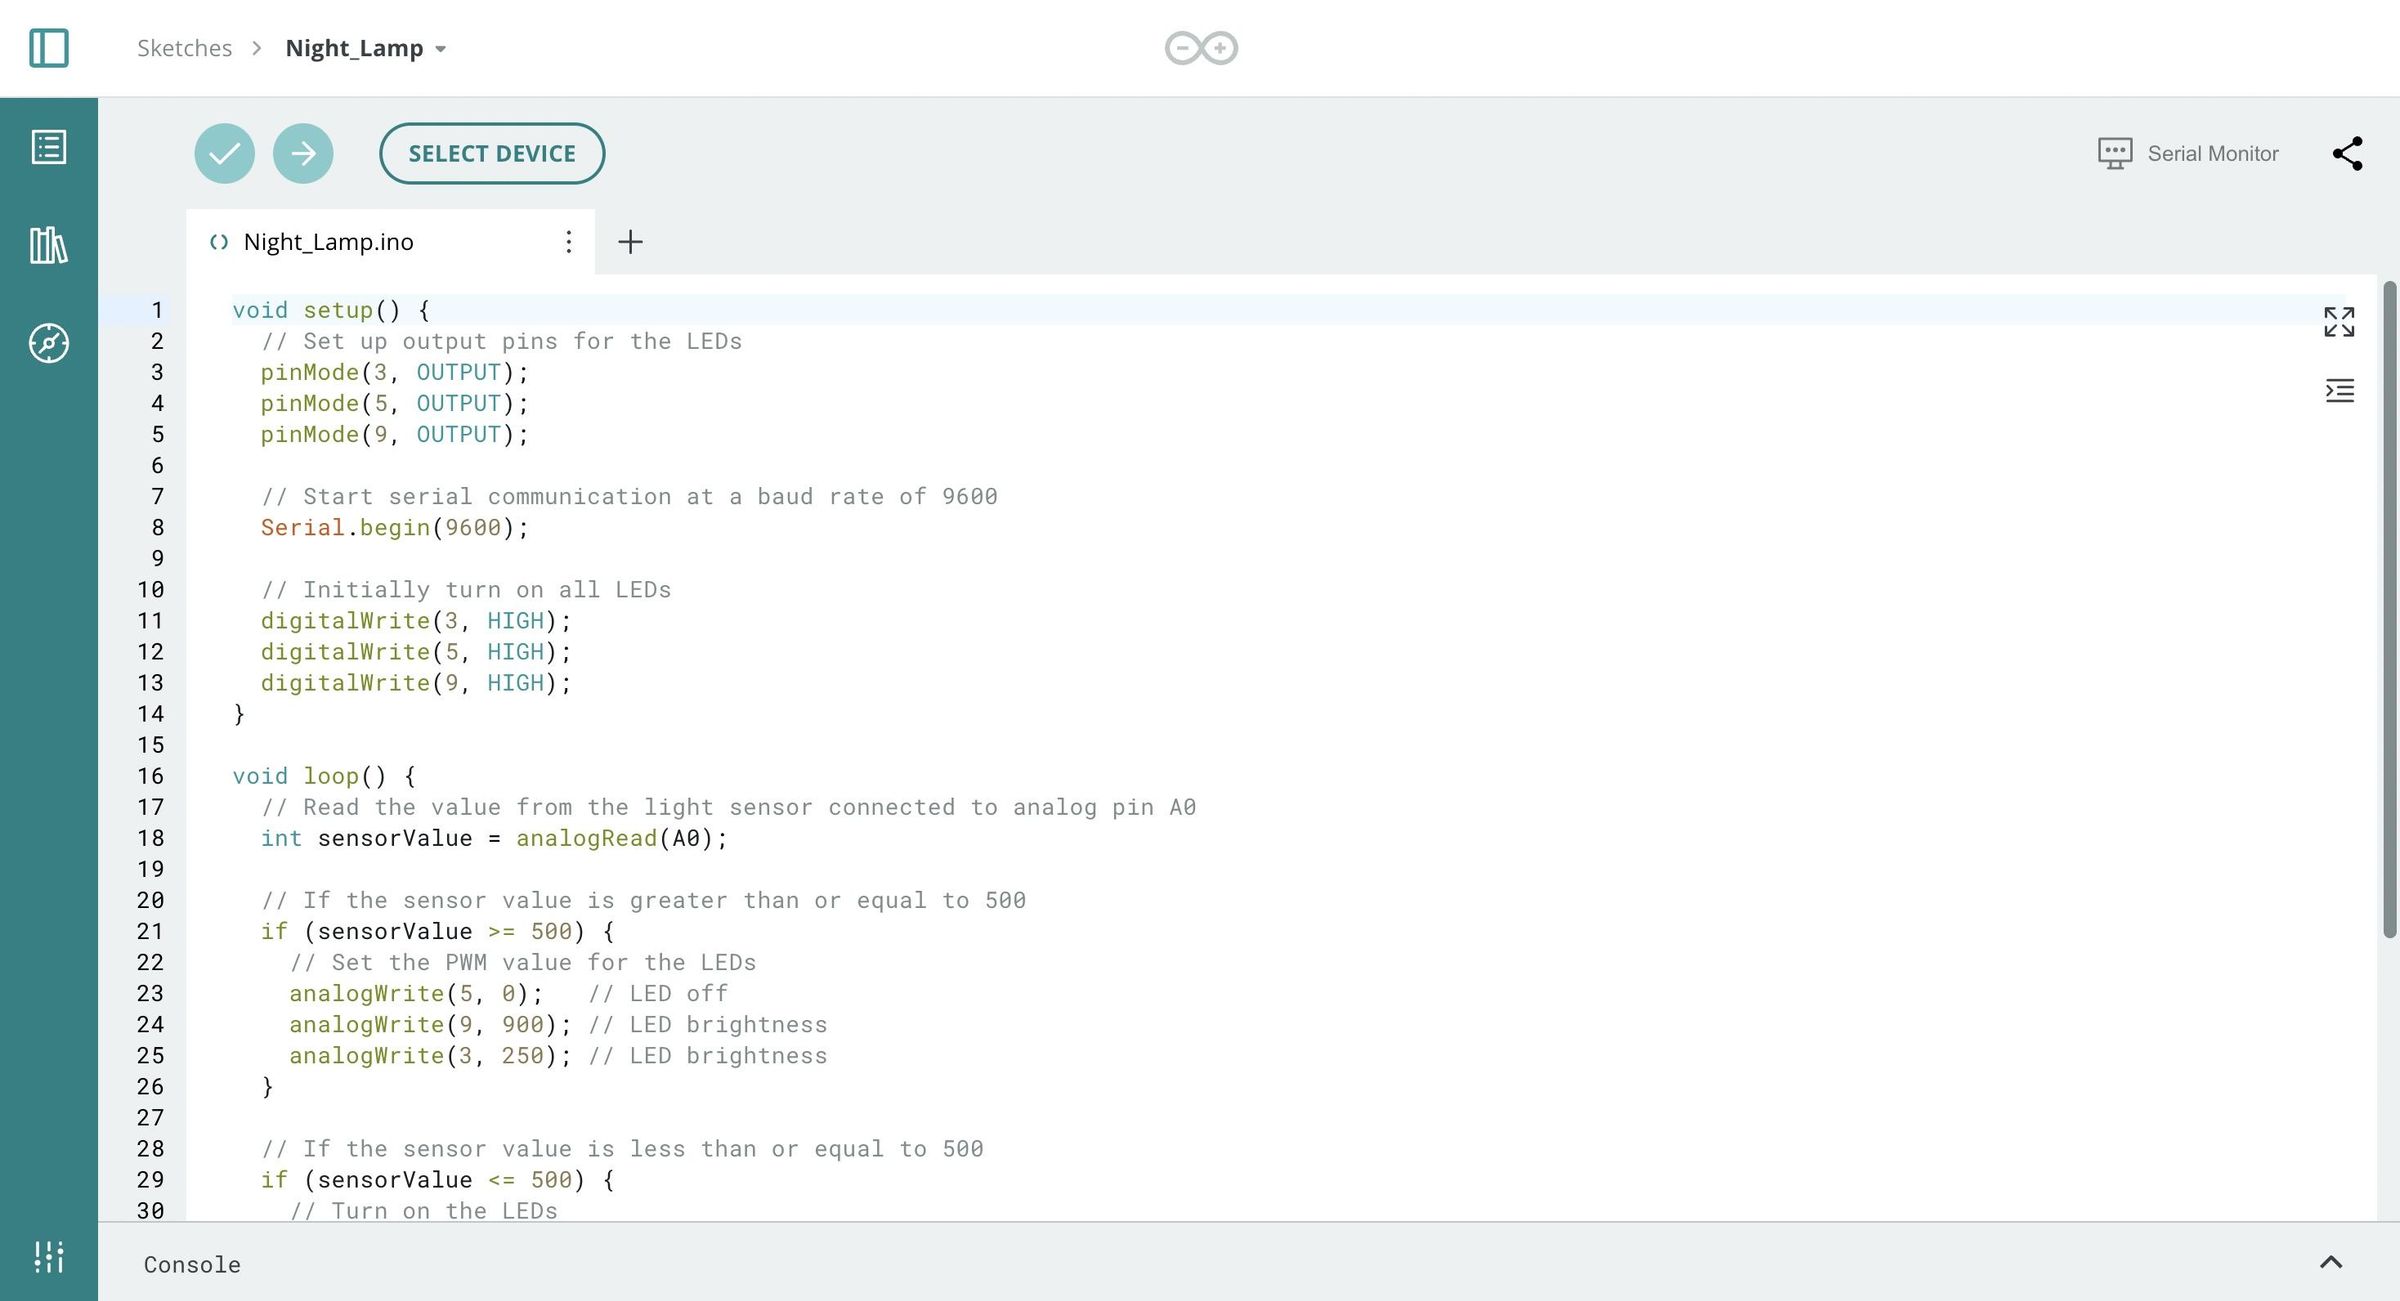Open the Libraries sidebar icon
The height and width of the screenshot is (1301, 2400).
pos(48,245)
